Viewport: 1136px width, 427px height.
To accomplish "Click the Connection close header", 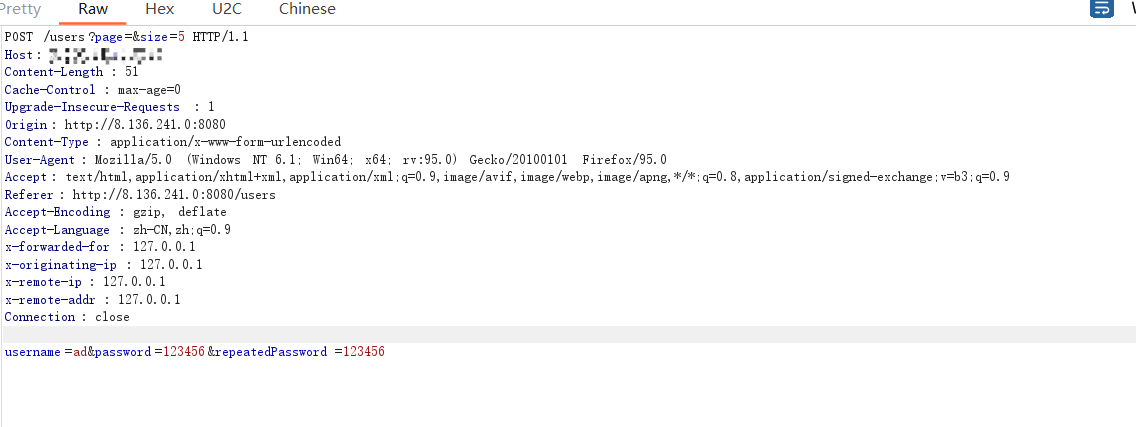I will [x=67, y=317].
